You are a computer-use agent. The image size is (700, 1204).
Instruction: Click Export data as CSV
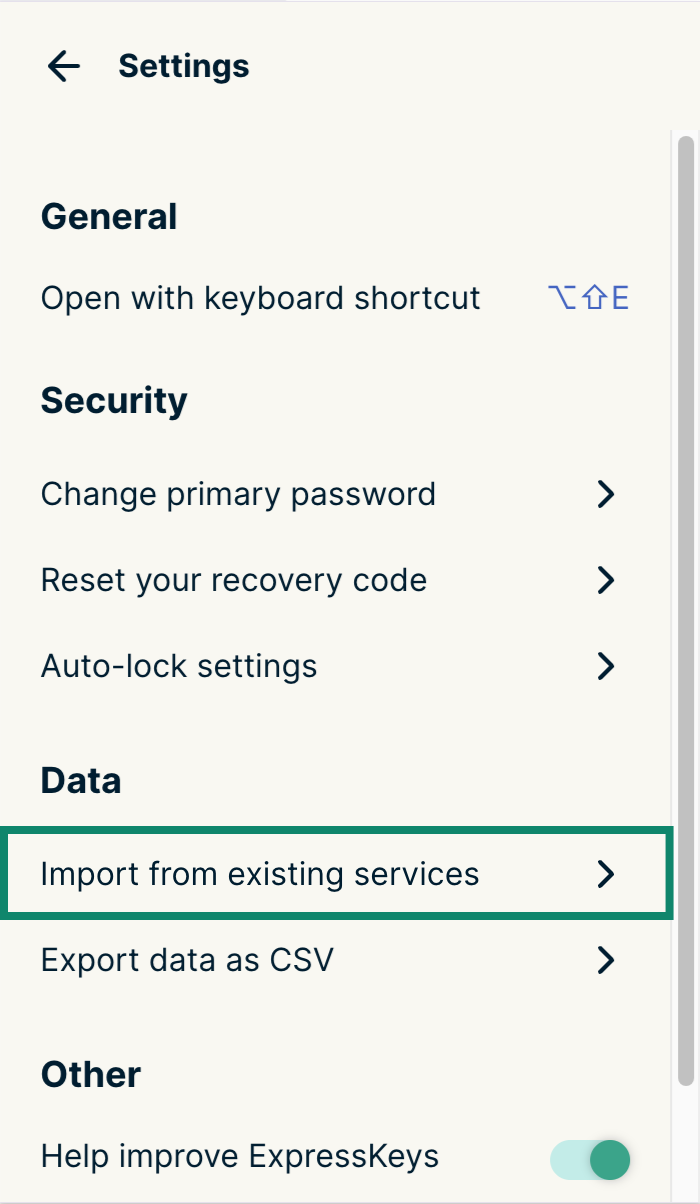coord(187,961)
